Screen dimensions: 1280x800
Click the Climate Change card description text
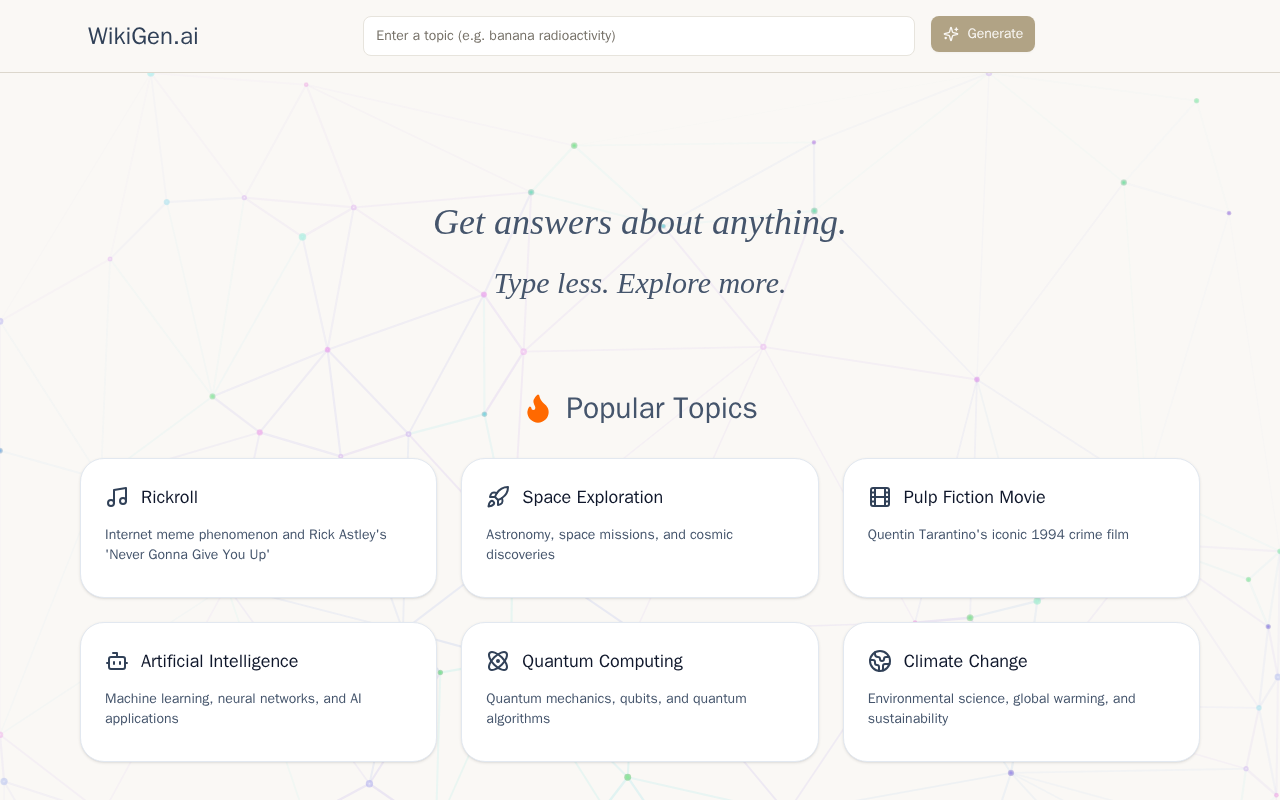point(1001,708)
